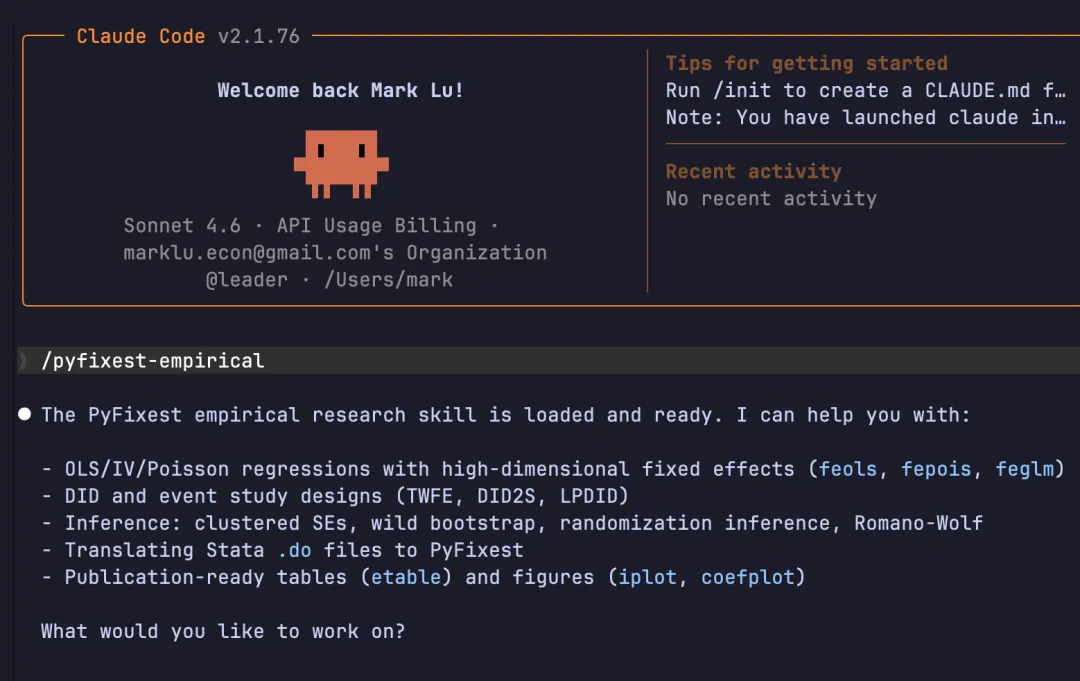Click the 'etable' function name
Viewport: 1080px width, 681px height.
pos(406,577)
